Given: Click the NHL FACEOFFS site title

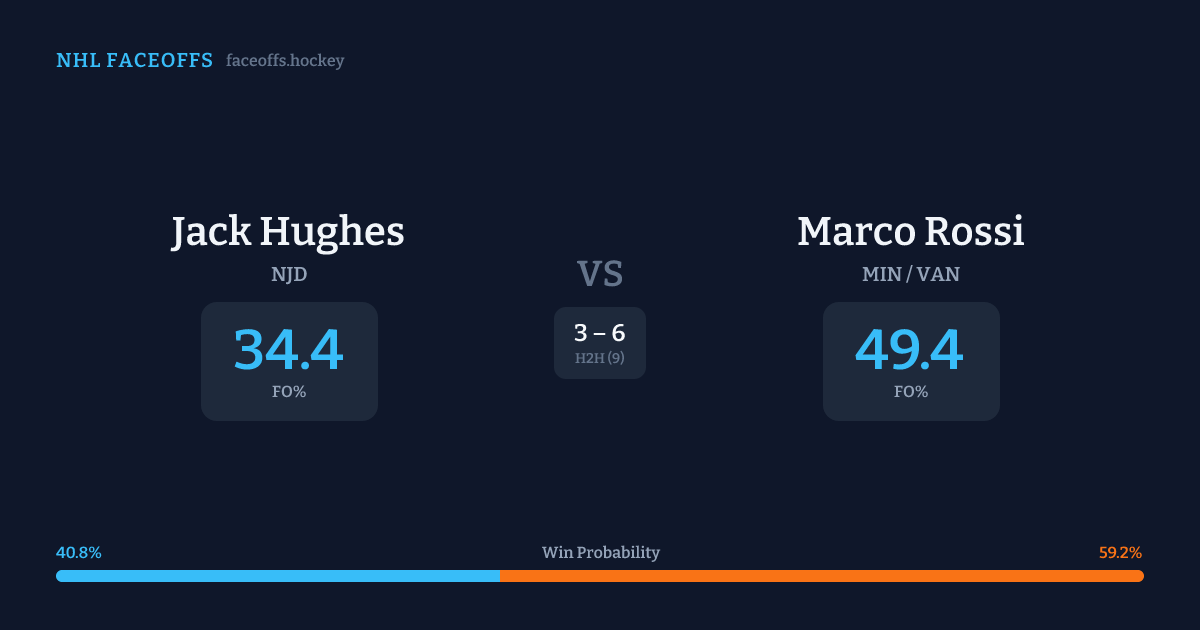Looking at the screenshot, I should [x=134, y=61].
